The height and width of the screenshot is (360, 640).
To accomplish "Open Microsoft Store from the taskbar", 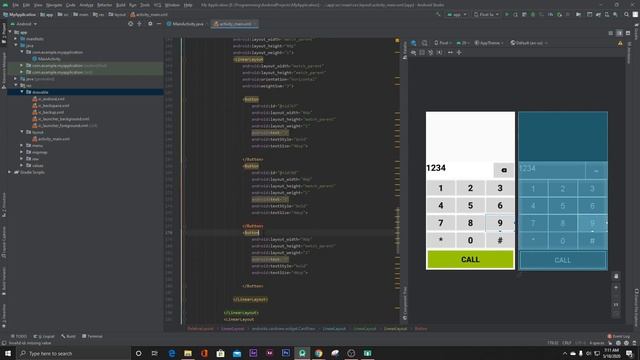I will point(220,353).
